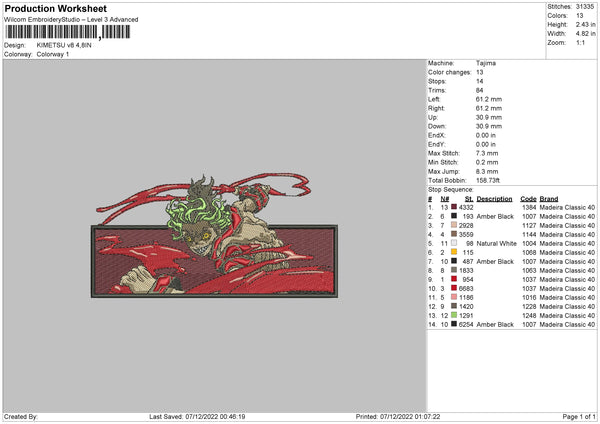Click thread code "1127"

point(529,225)
